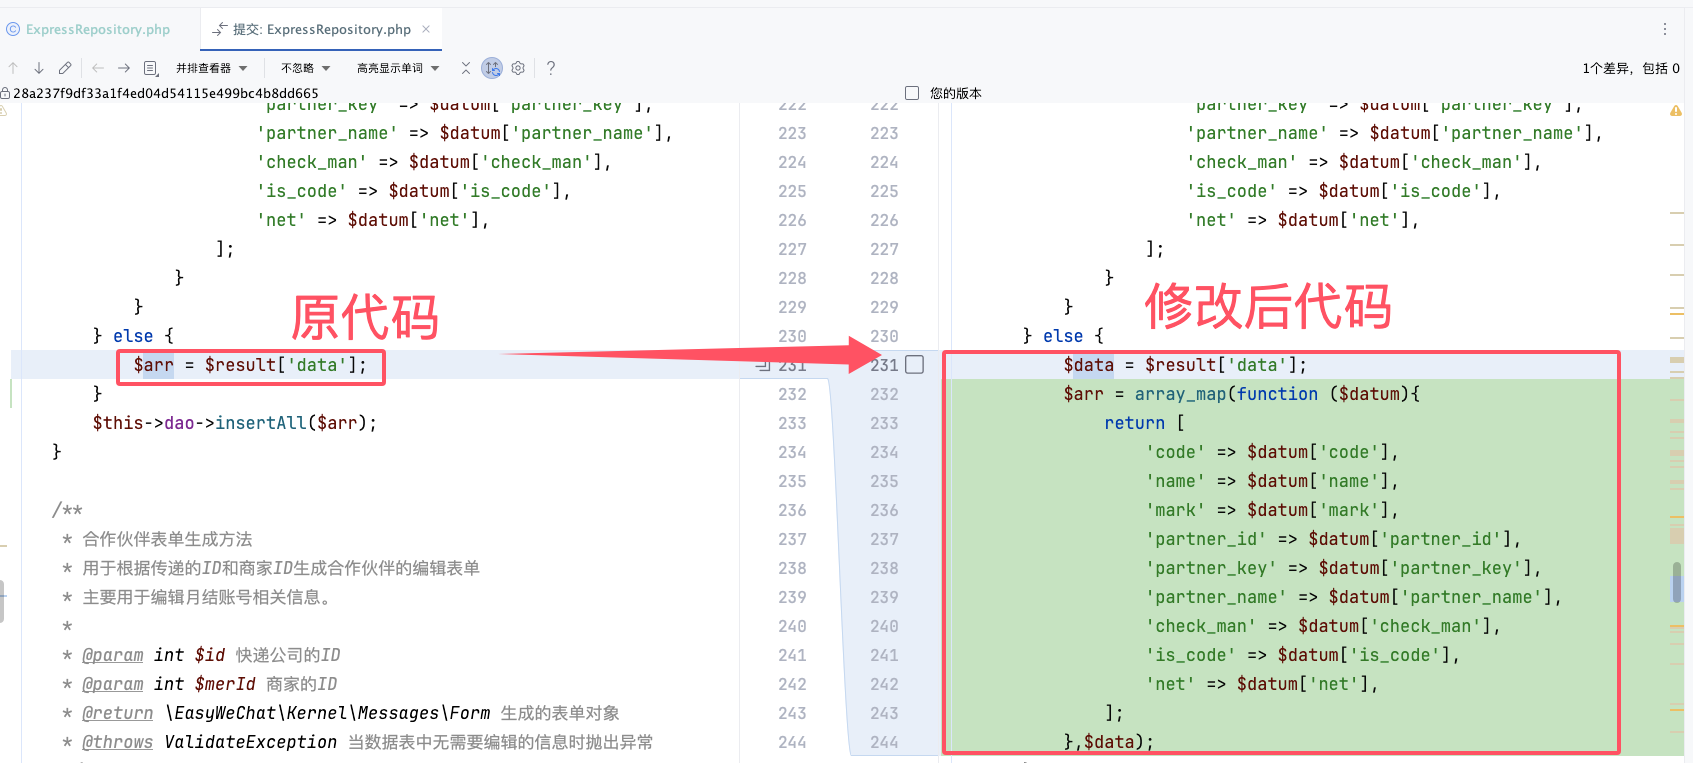Click 'is_code' line in left pane
This screenshot has height=763, width=1693.
click(414, 191)
